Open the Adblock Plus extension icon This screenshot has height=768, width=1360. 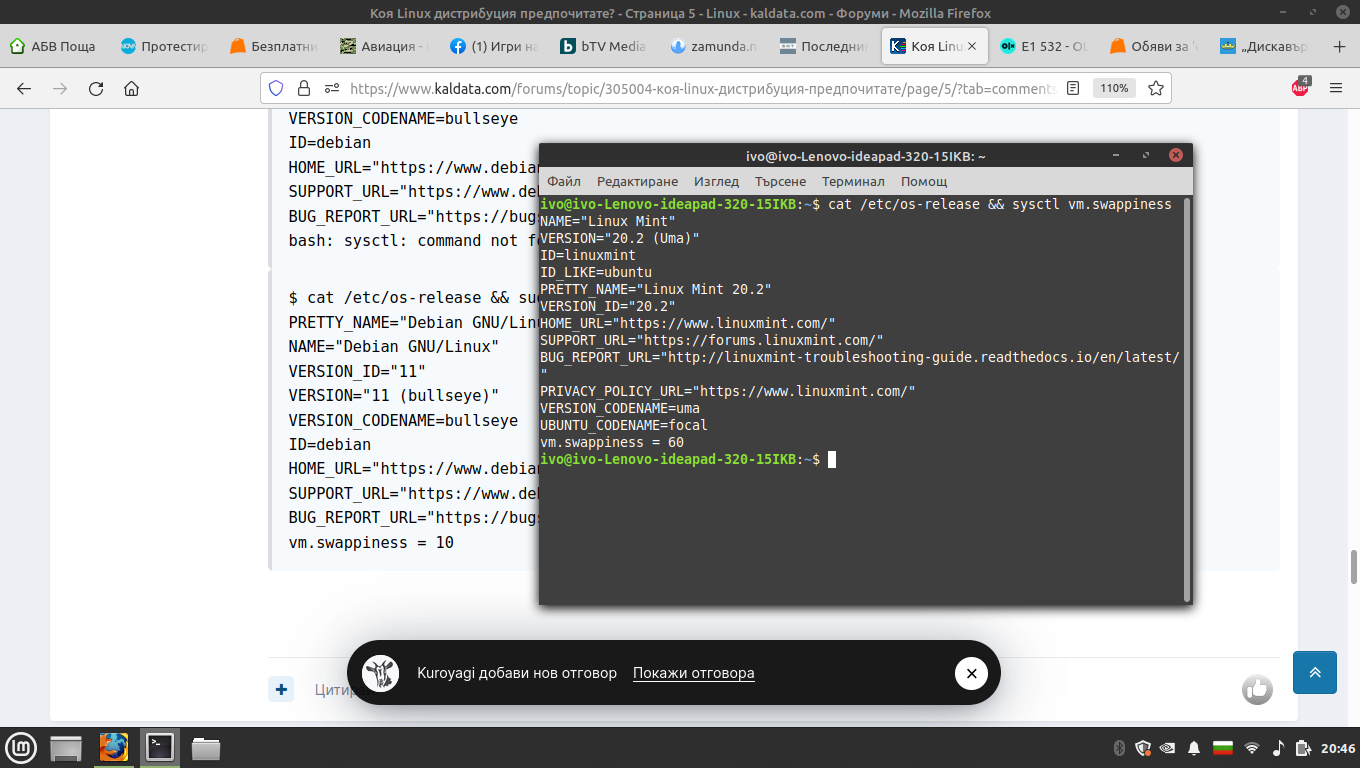pyautogui.click(x=1300, y=87)
